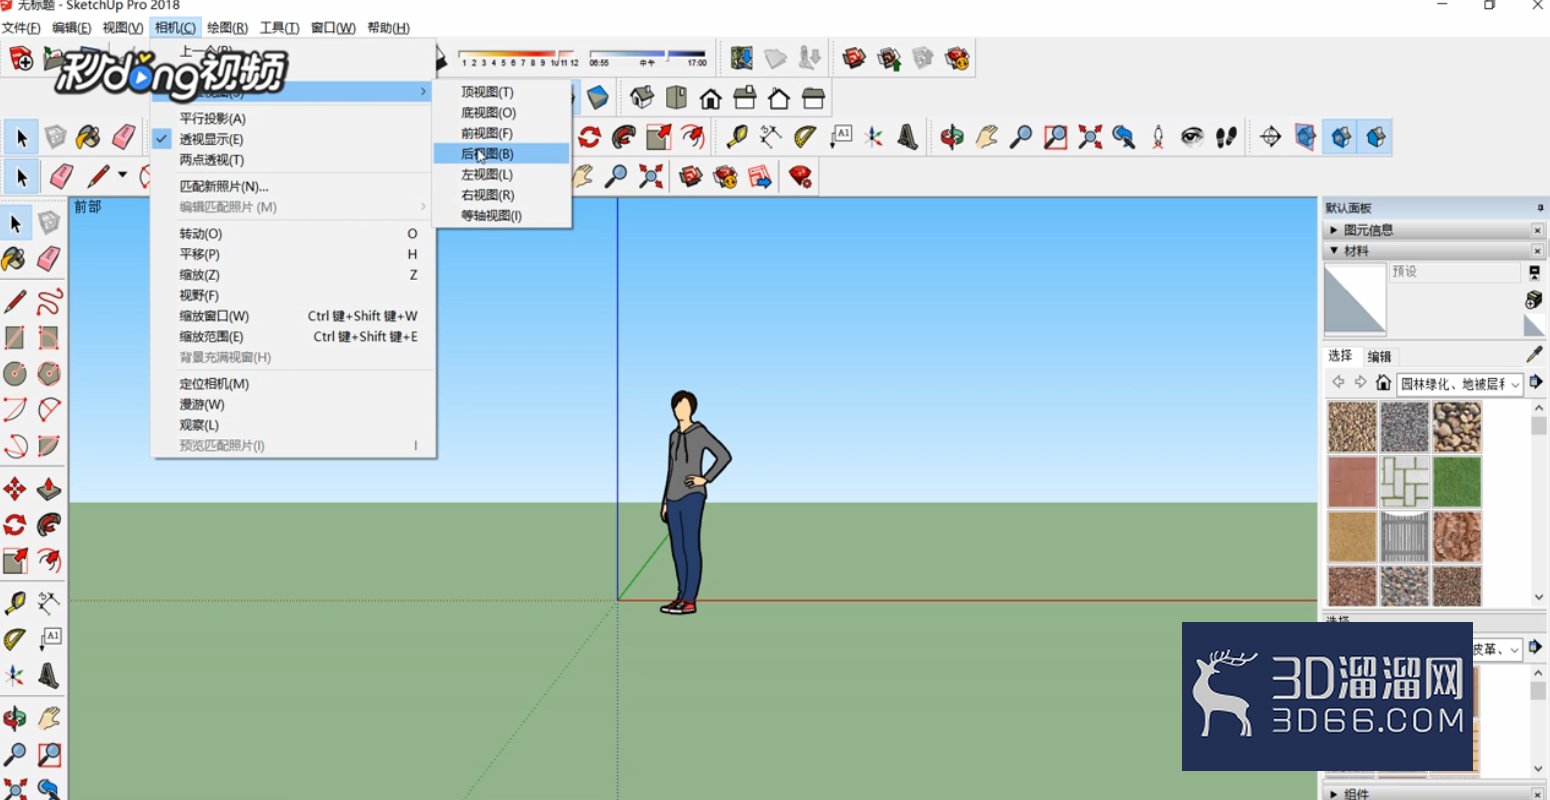Image resolution: width=1550 pixels, height=800 pixels.
Task: Select the red brick paving swatch
Action: [x=1352, y=482]
